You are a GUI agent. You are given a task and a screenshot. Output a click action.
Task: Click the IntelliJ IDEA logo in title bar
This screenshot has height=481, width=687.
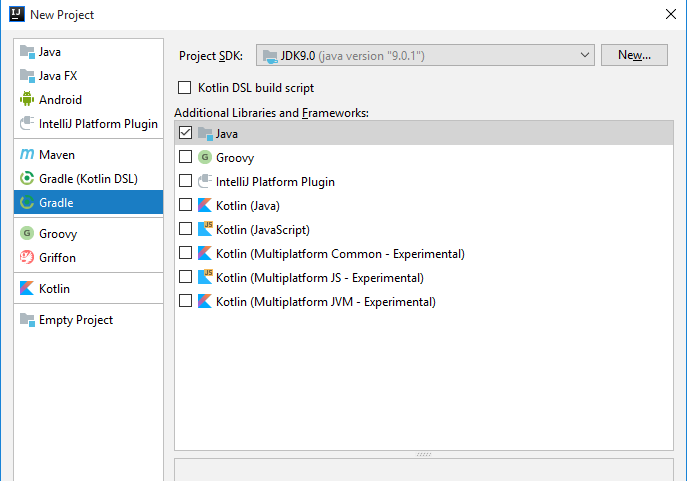click(x=17, y=14)
